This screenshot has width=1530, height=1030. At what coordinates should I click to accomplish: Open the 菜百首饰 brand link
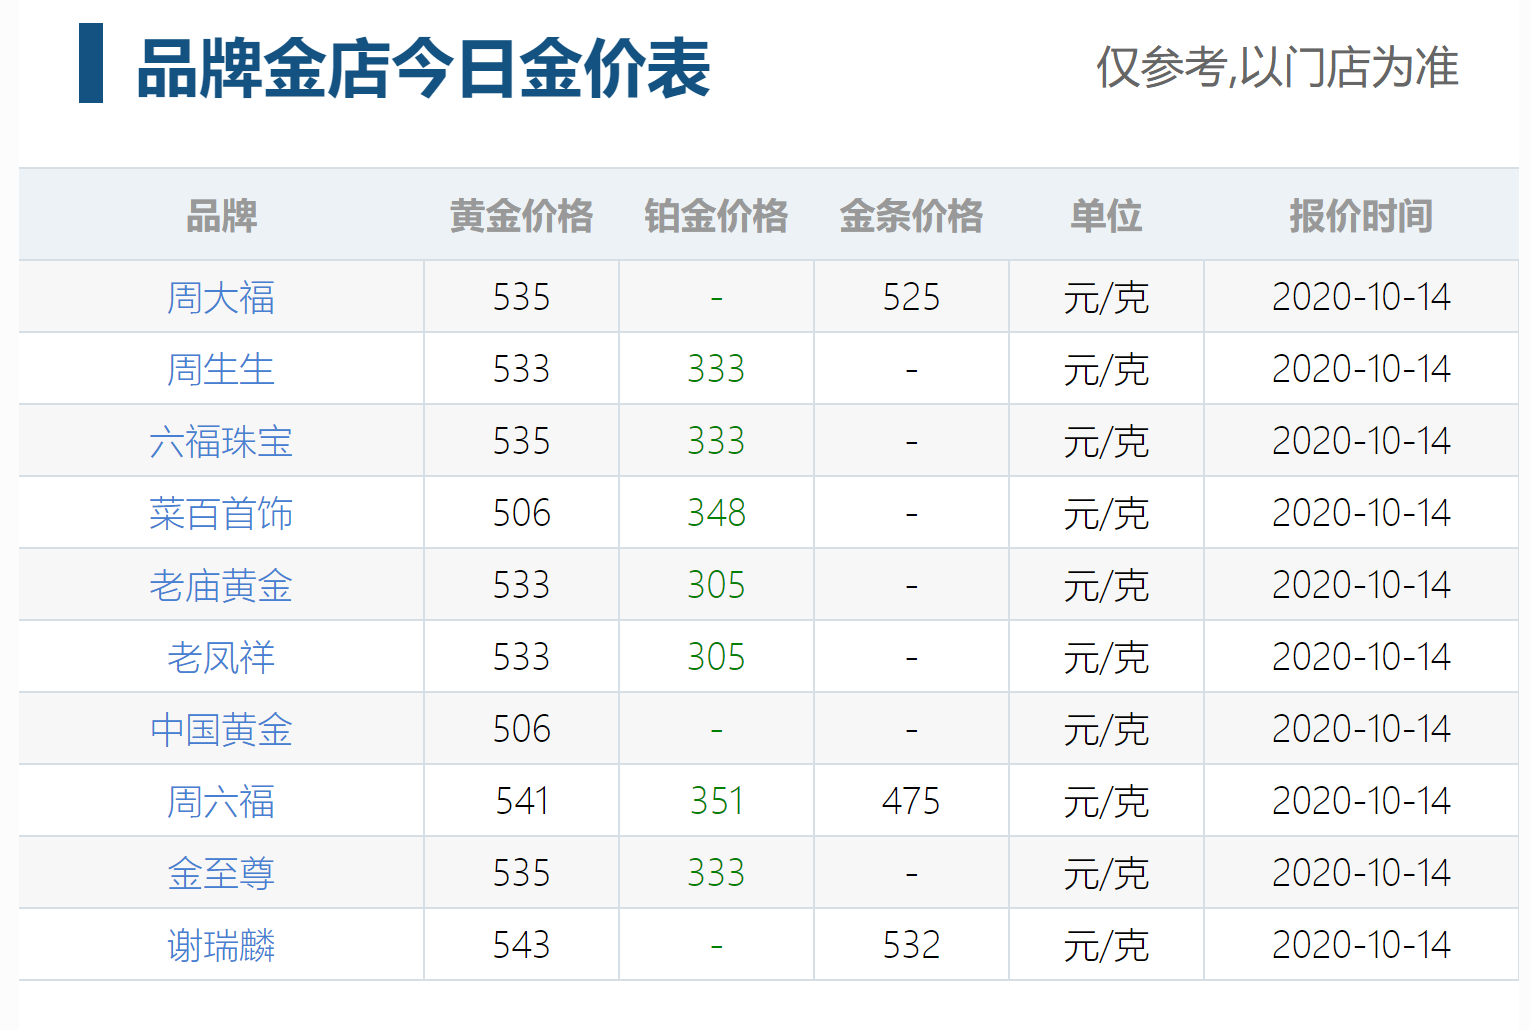[x=221, y=513]
